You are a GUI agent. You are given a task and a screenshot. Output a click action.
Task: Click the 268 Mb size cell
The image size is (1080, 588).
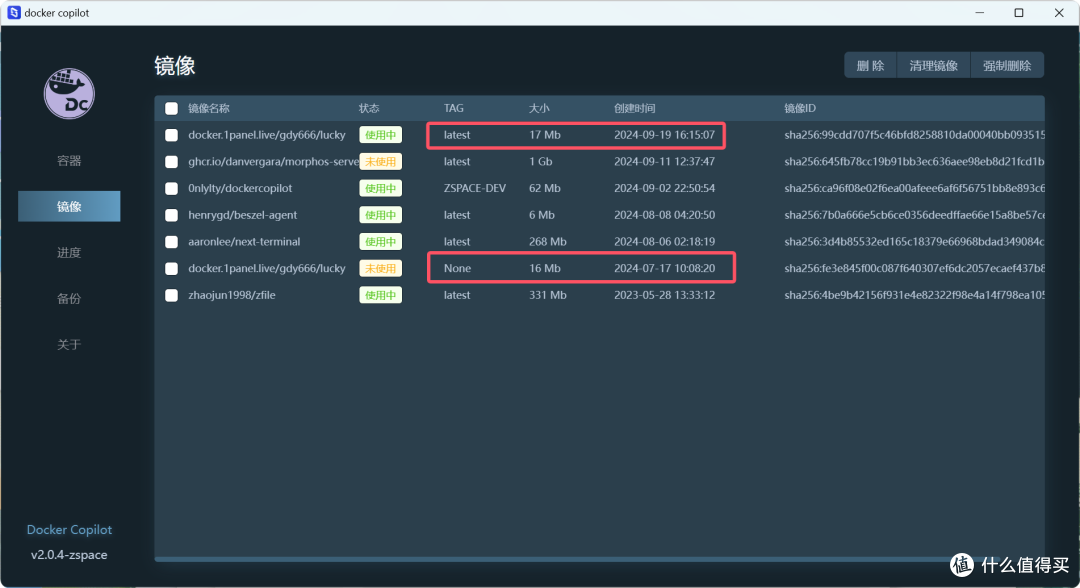548,242
